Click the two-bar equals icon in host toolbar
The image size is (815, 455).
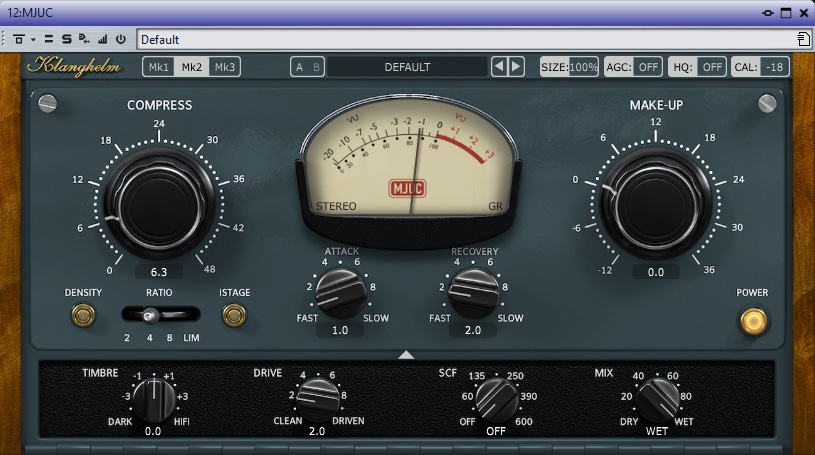coord(49,39)
